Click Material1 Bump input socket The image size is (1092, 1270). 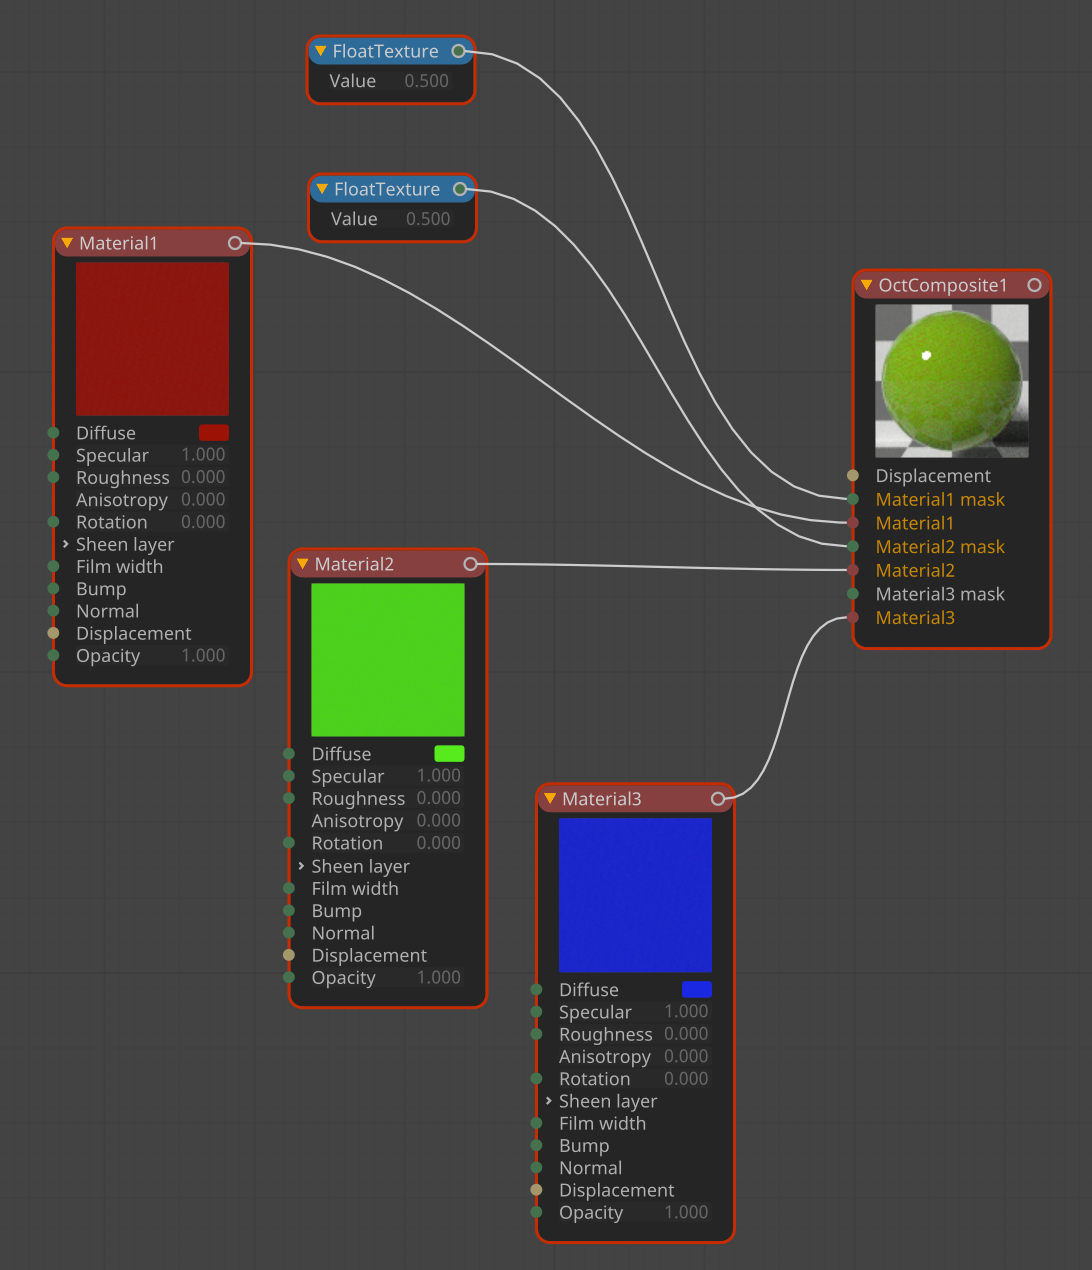54,589
